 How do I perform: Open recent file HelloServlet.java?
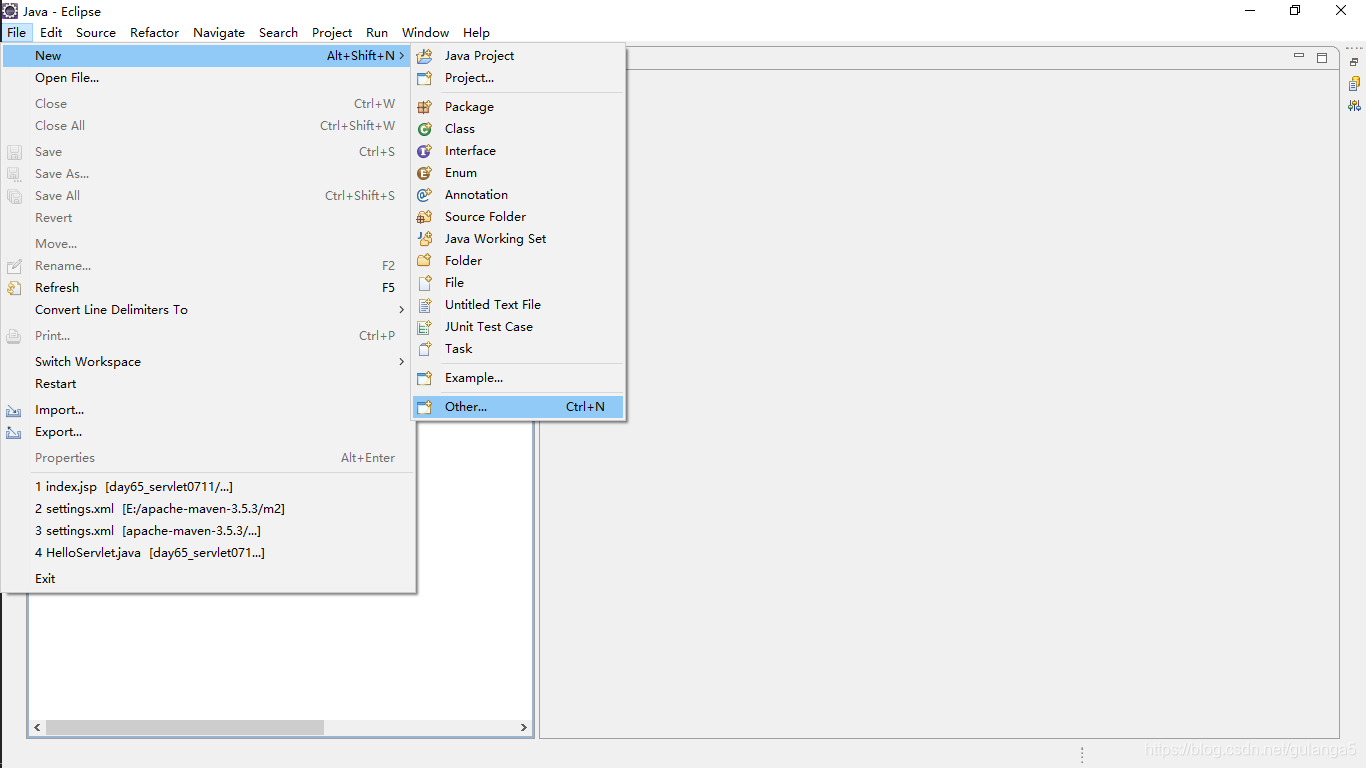click(x=208, y=553)
